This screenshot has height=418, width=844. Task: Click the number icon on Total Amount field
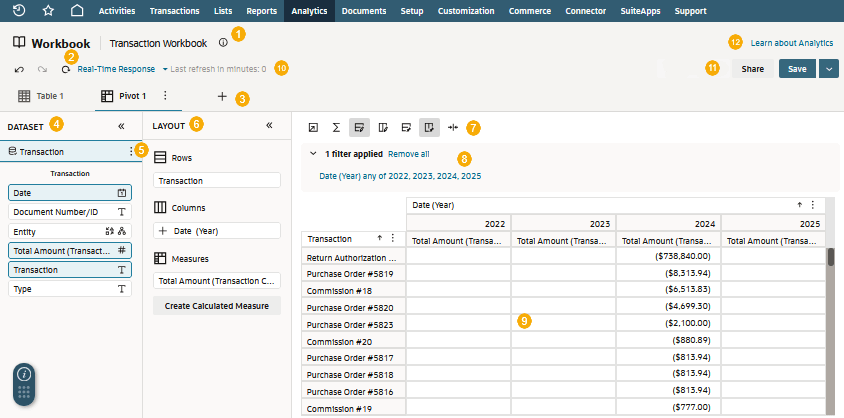122,250
